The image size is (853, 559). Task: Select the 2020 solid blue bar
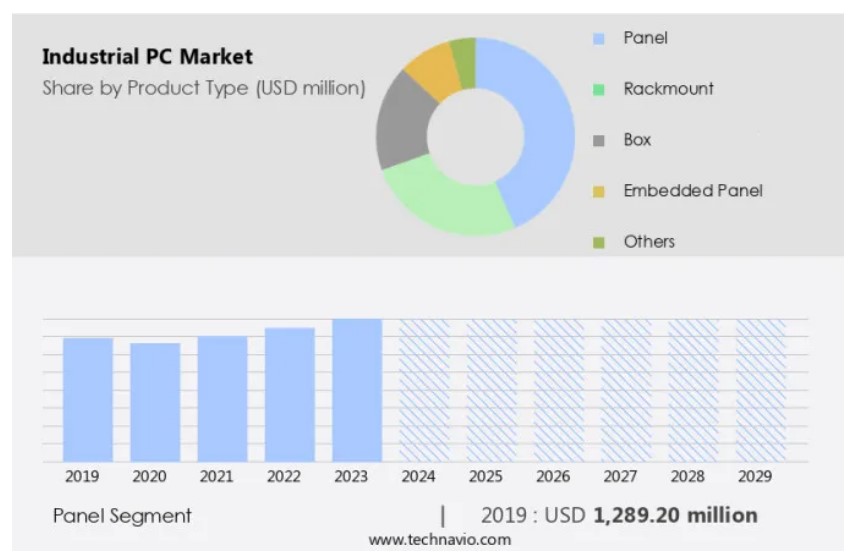click(155, 402)
